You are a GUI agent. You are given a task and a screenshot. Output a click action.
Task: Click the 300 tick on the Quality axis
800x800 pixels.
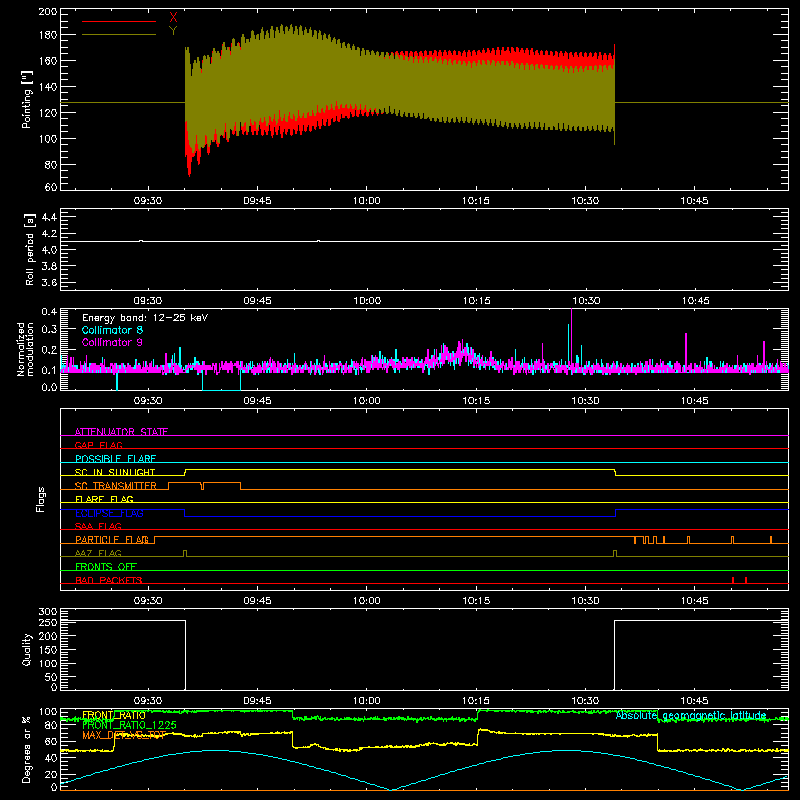48,612
